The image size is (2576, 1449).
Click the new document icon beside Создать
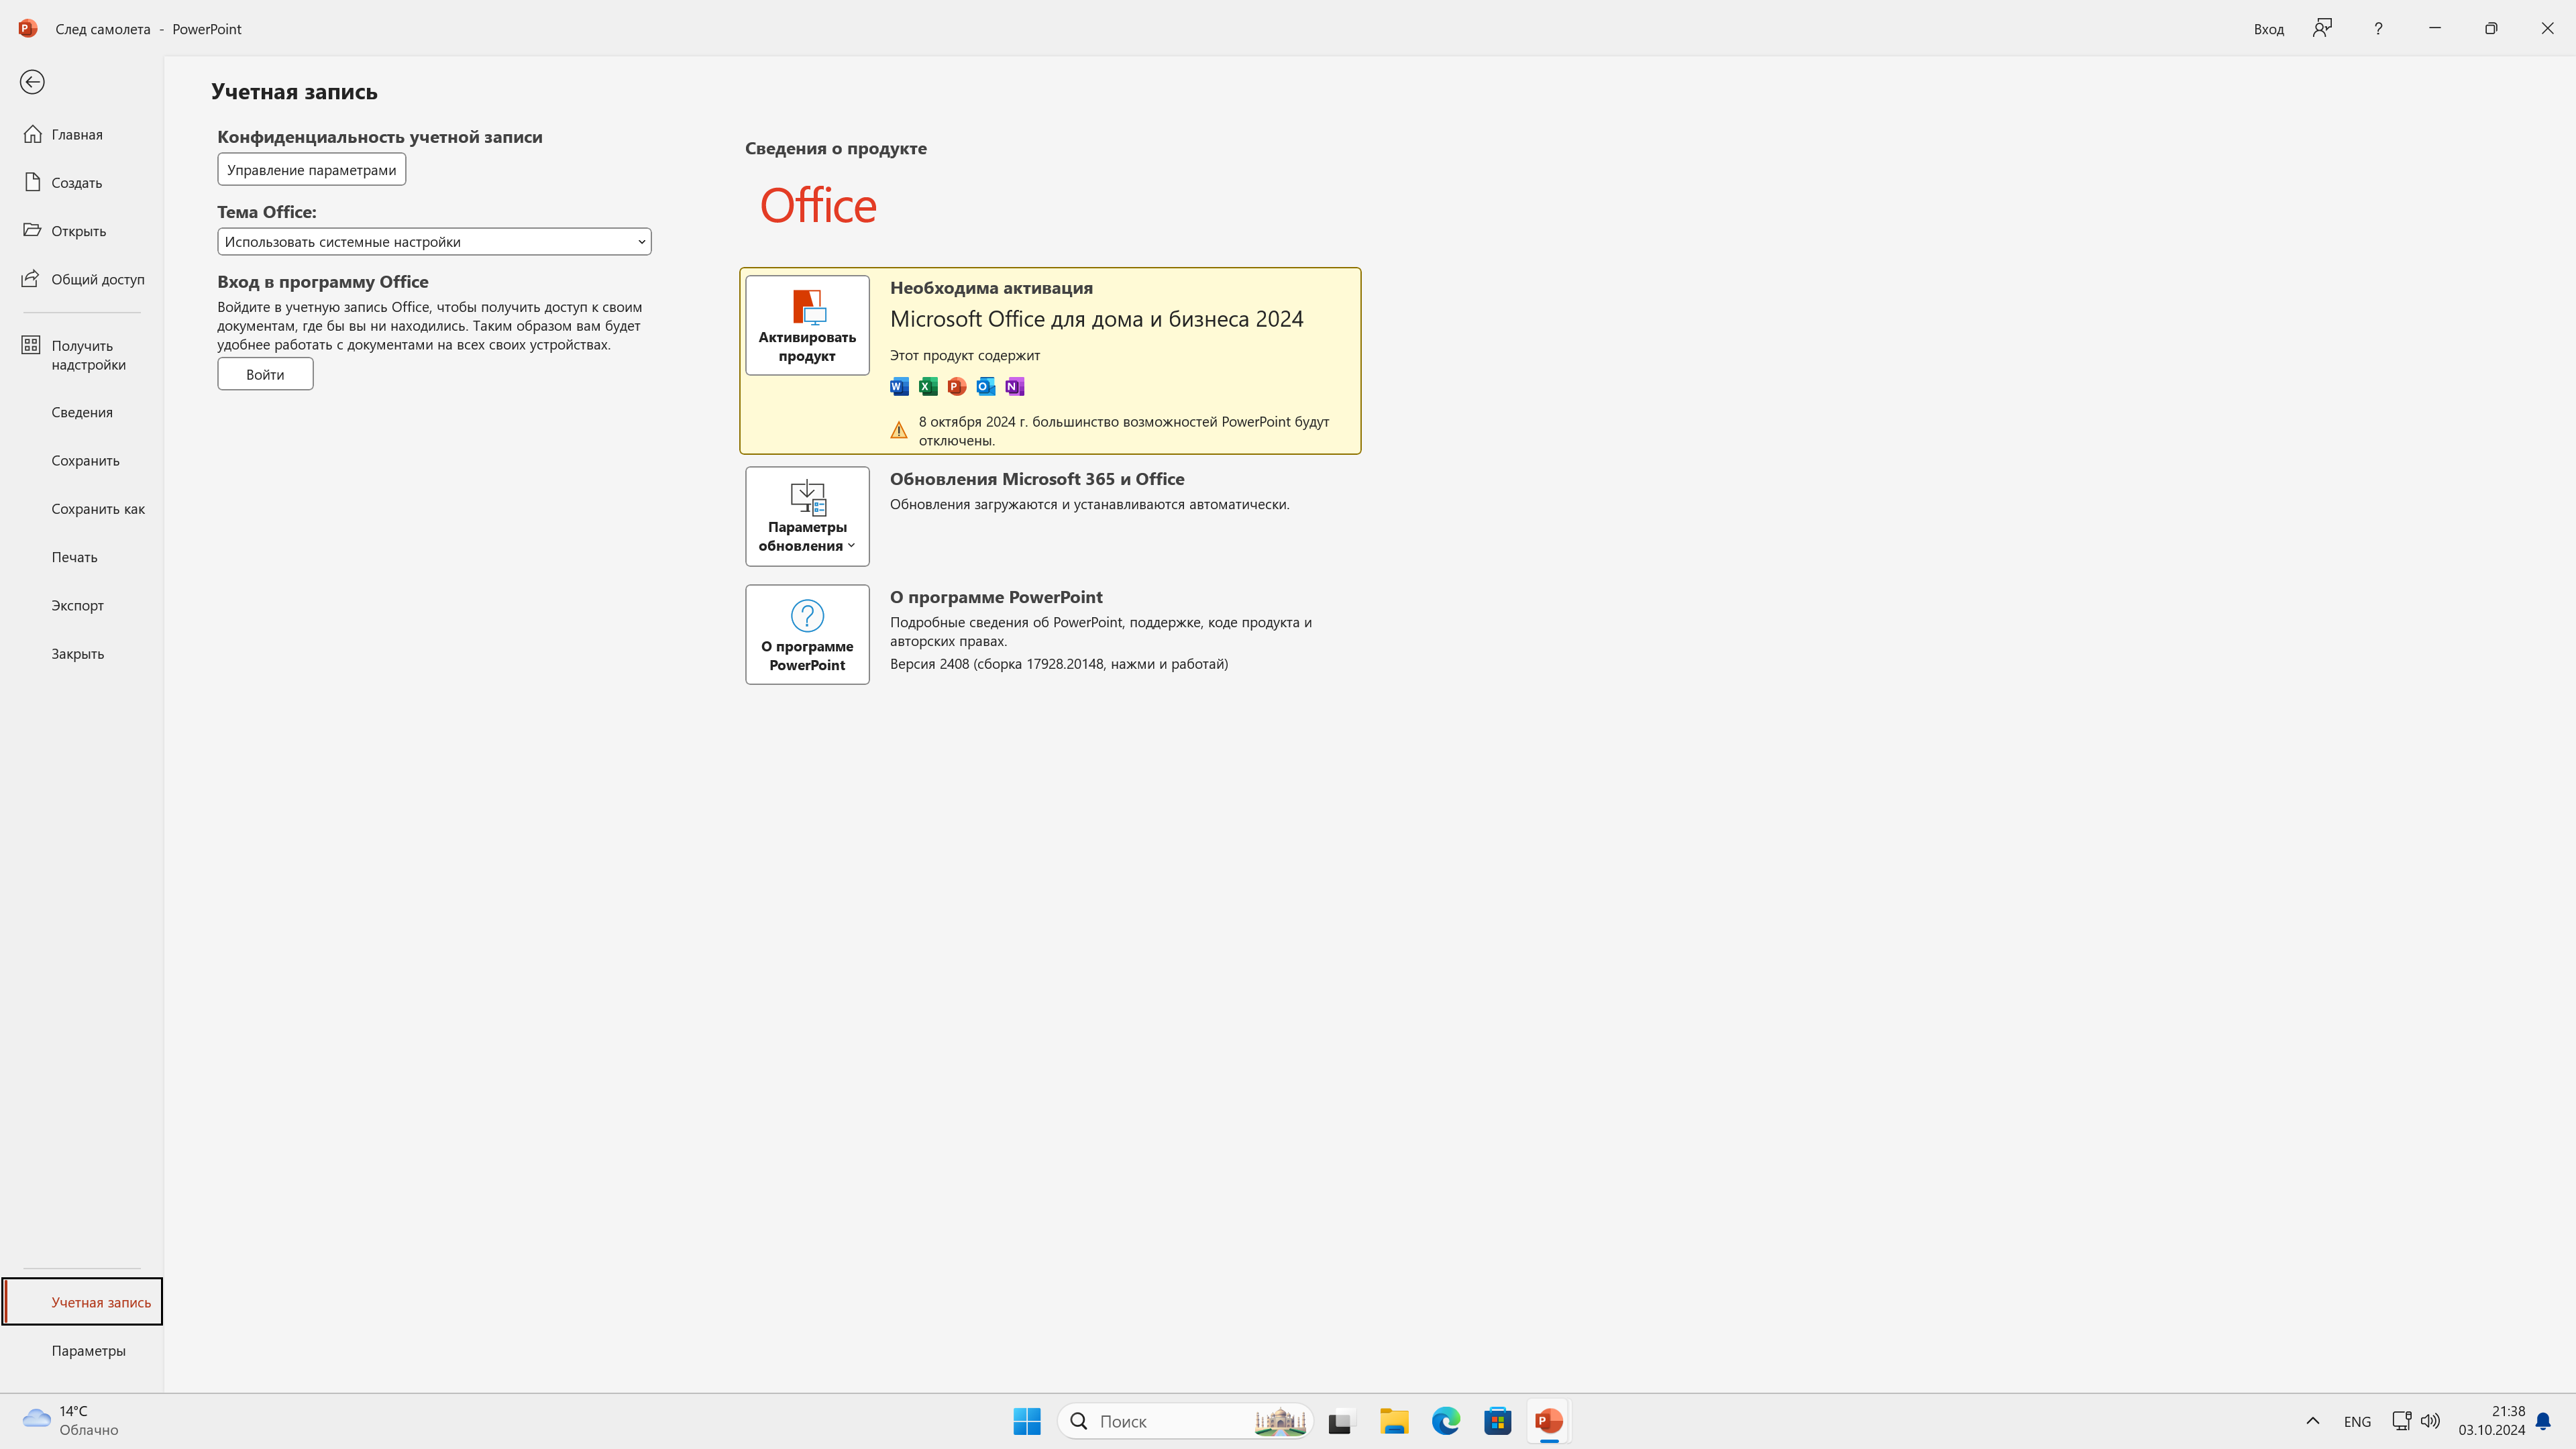33,182
